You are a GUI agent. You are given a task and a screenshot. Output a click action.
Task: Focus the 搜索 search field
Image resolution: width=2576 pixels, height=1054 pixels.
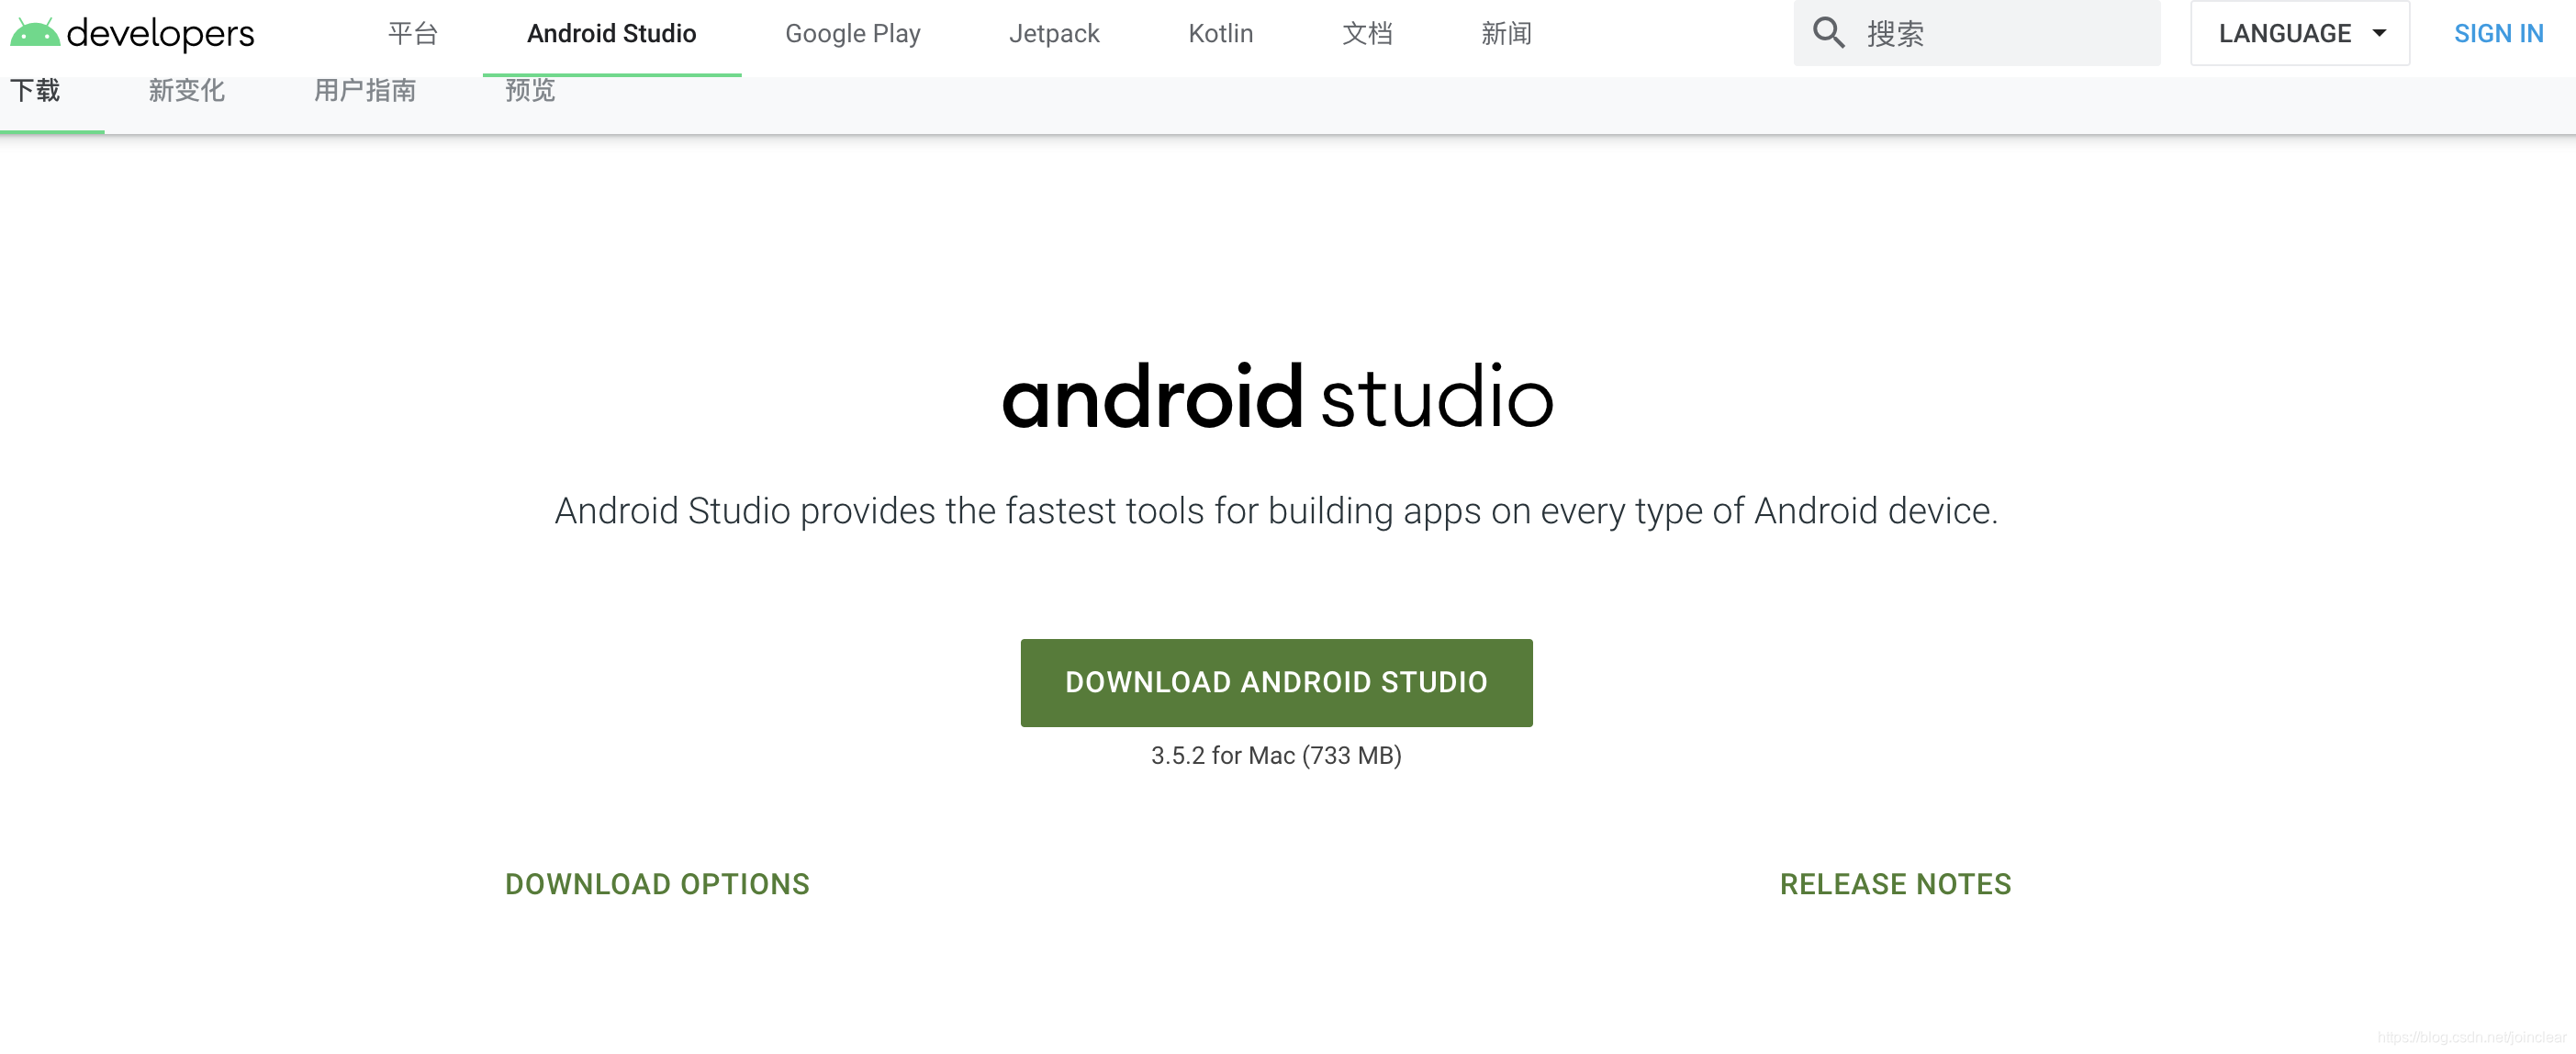[1976, 33]
